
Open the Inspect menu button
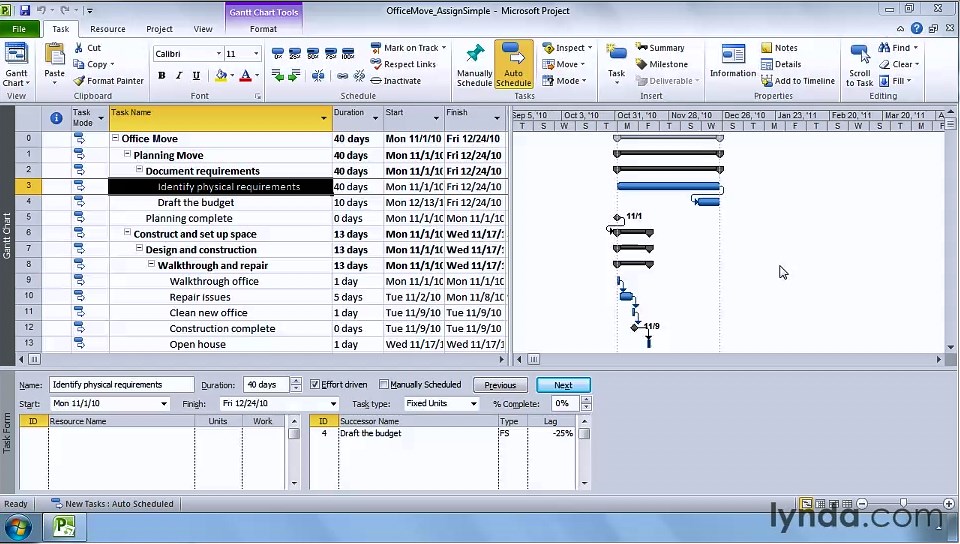(x=568, y=48)
